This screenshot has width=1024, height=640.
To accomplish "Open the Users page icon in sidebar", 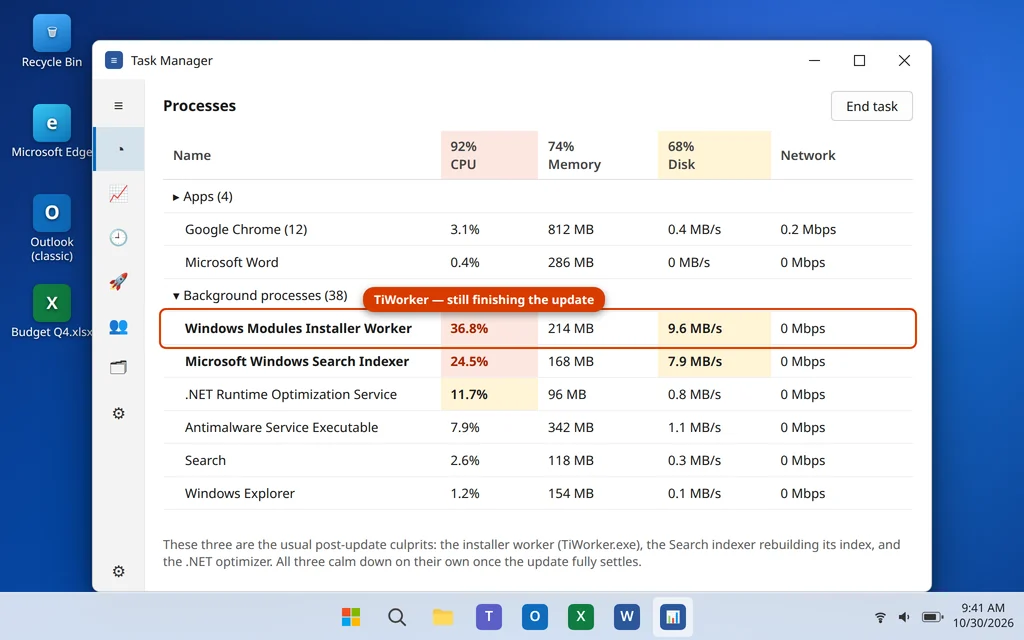I will click(x=118, y=327).
